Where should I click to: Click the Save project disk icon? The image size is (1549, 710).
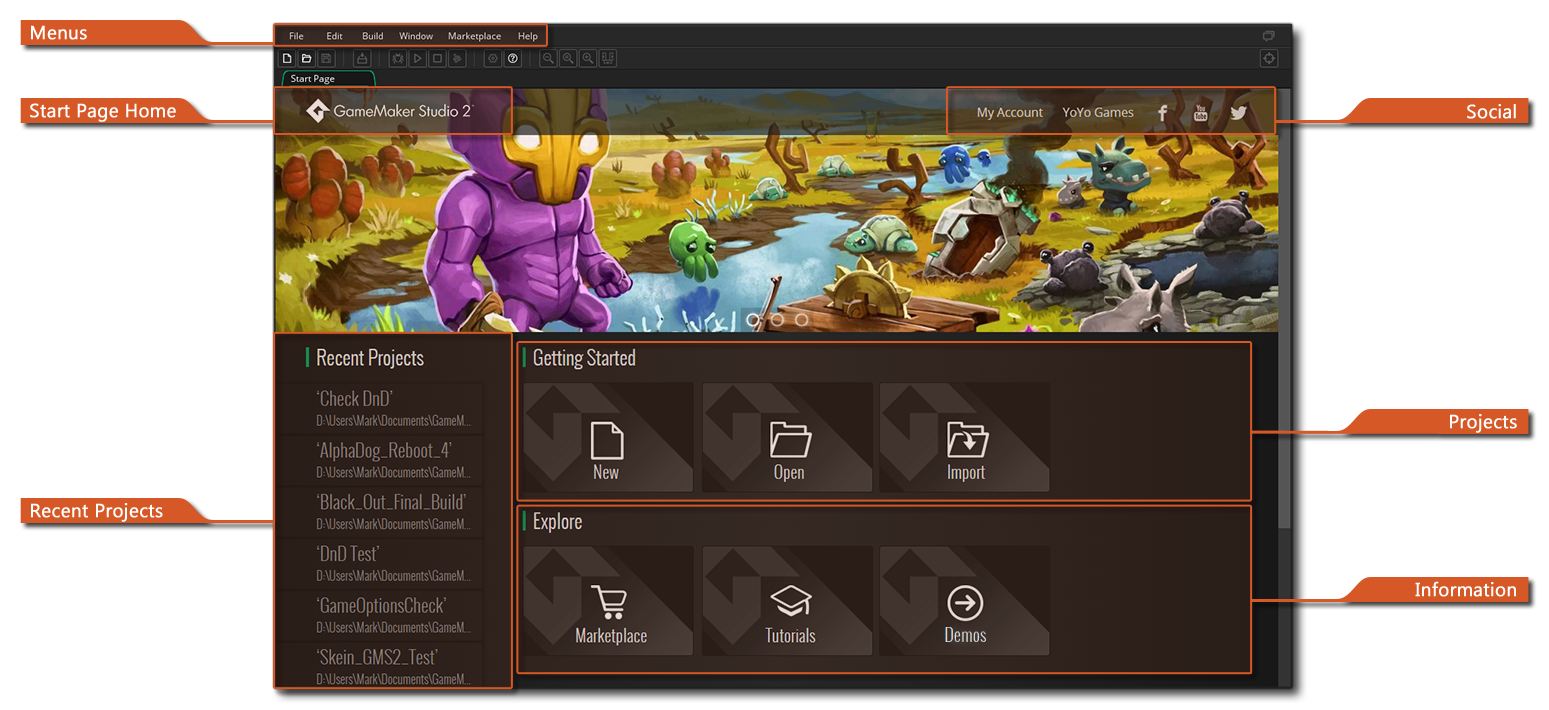pyautogui.click(x=326, y=58)
